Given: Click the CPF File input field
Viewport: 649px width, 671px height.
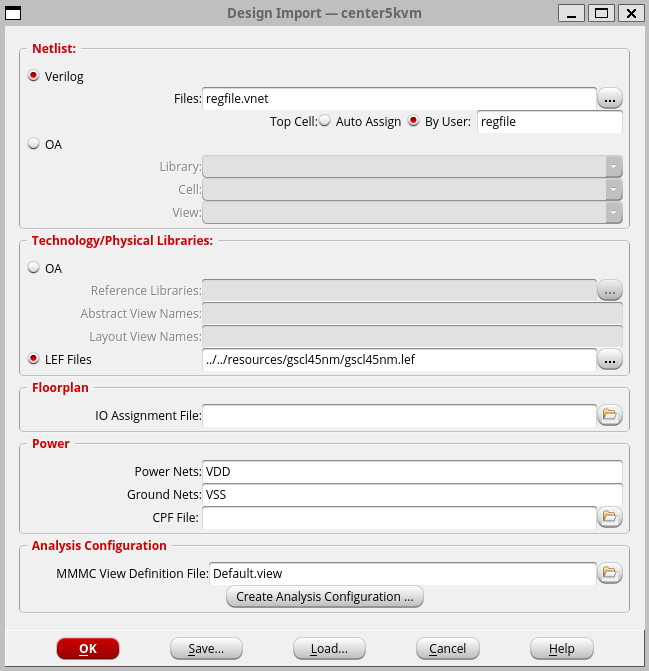Looking at the screenshot, I should [399, 518].
